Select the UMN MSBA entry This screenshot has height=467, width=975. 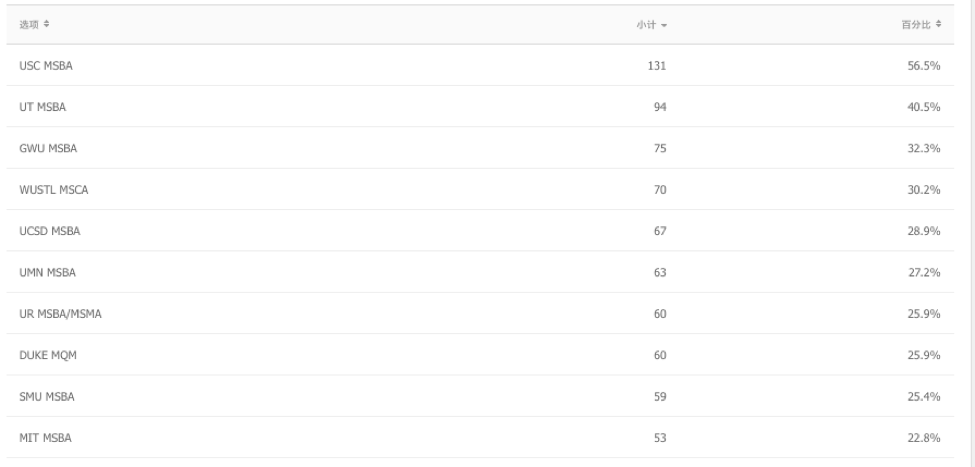click(480, 272)
